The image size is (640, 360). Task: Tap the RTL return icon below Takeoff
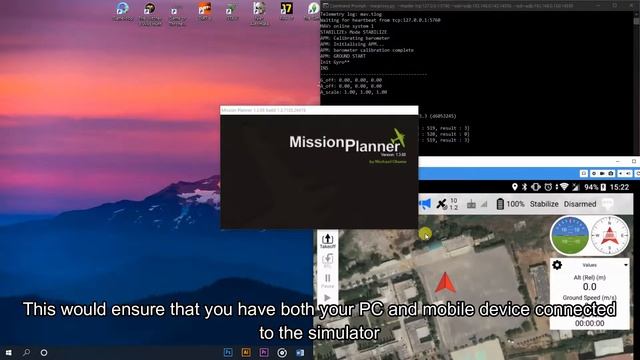[327, 260]
